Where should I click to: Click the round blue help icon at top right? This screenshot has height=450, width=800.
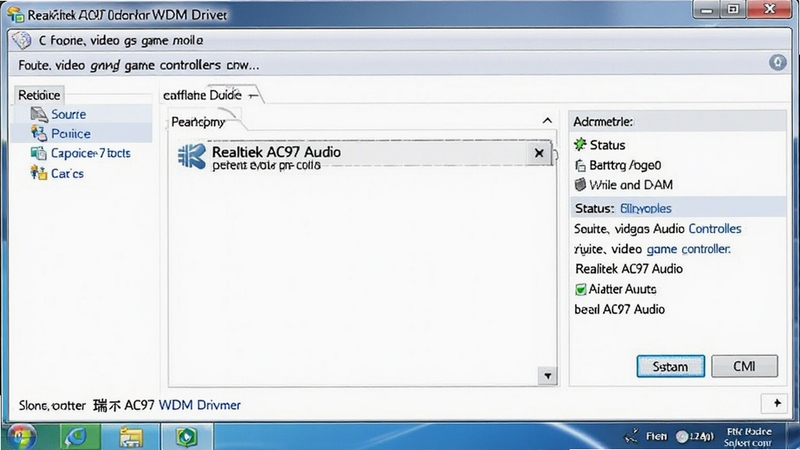coord(778,63)
